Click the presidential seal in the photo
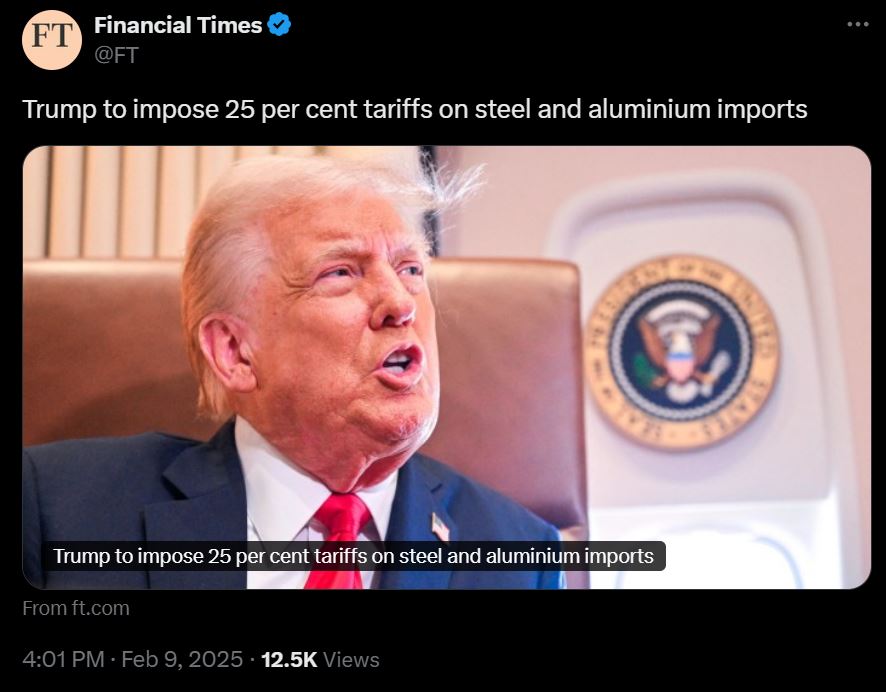The width and height of the screenshot is (886, 692). (682, 352)
